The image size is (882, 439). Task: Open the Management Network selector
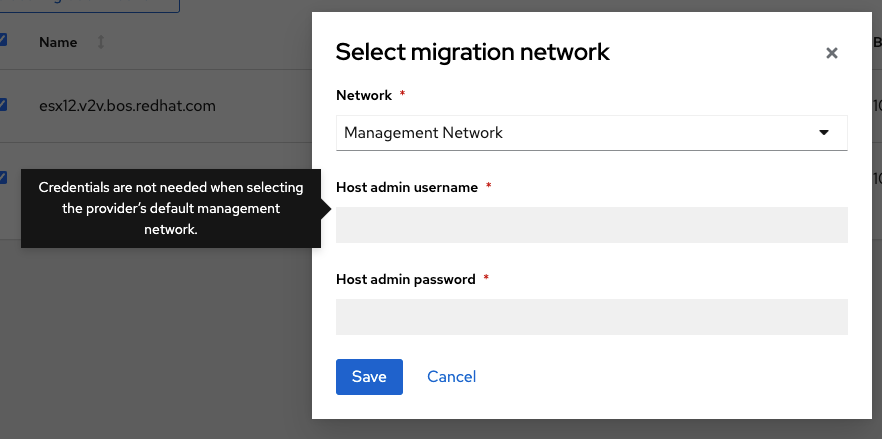[x=591, y=132]
